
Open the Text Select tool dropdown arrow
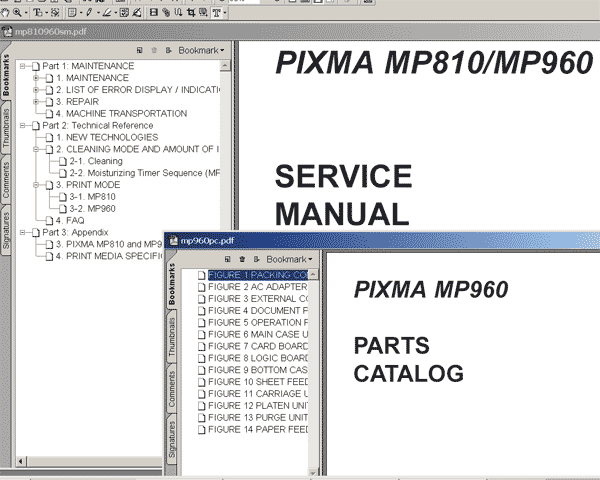[46, 13]
